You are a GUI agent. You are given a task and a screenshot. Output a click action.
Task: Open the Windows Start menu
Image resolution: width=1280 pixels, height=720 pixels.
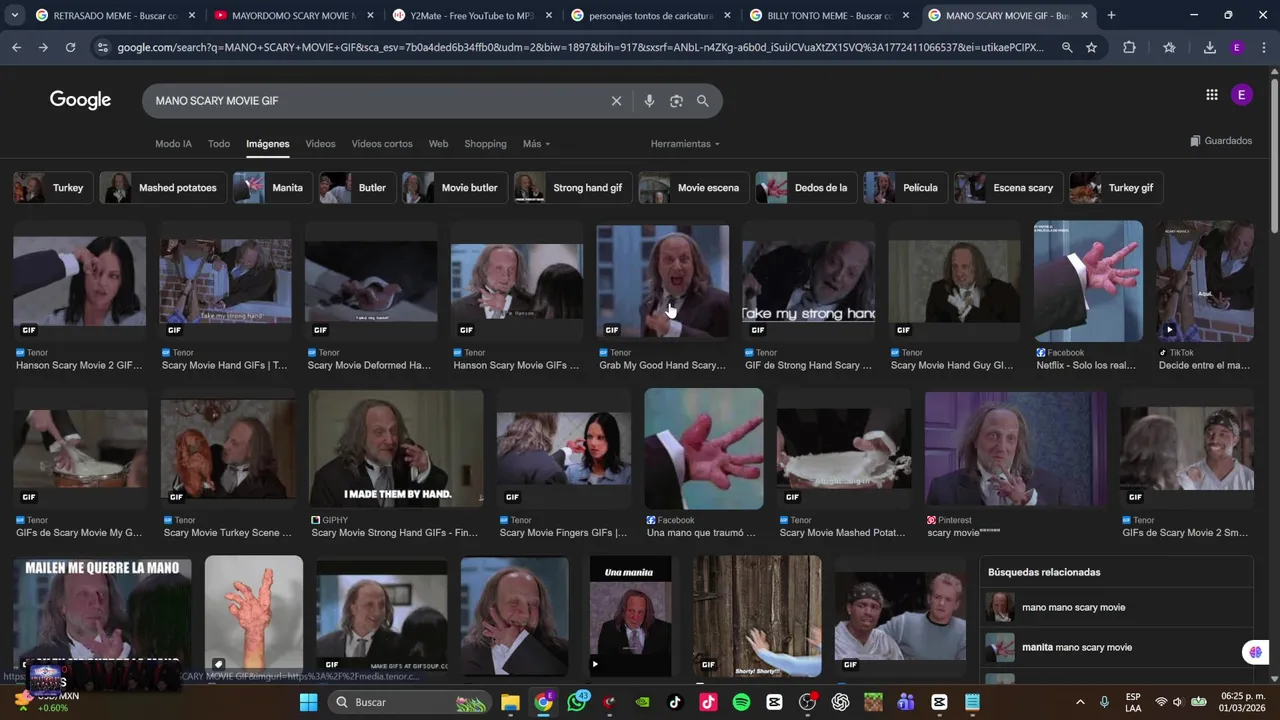point(308,702)
